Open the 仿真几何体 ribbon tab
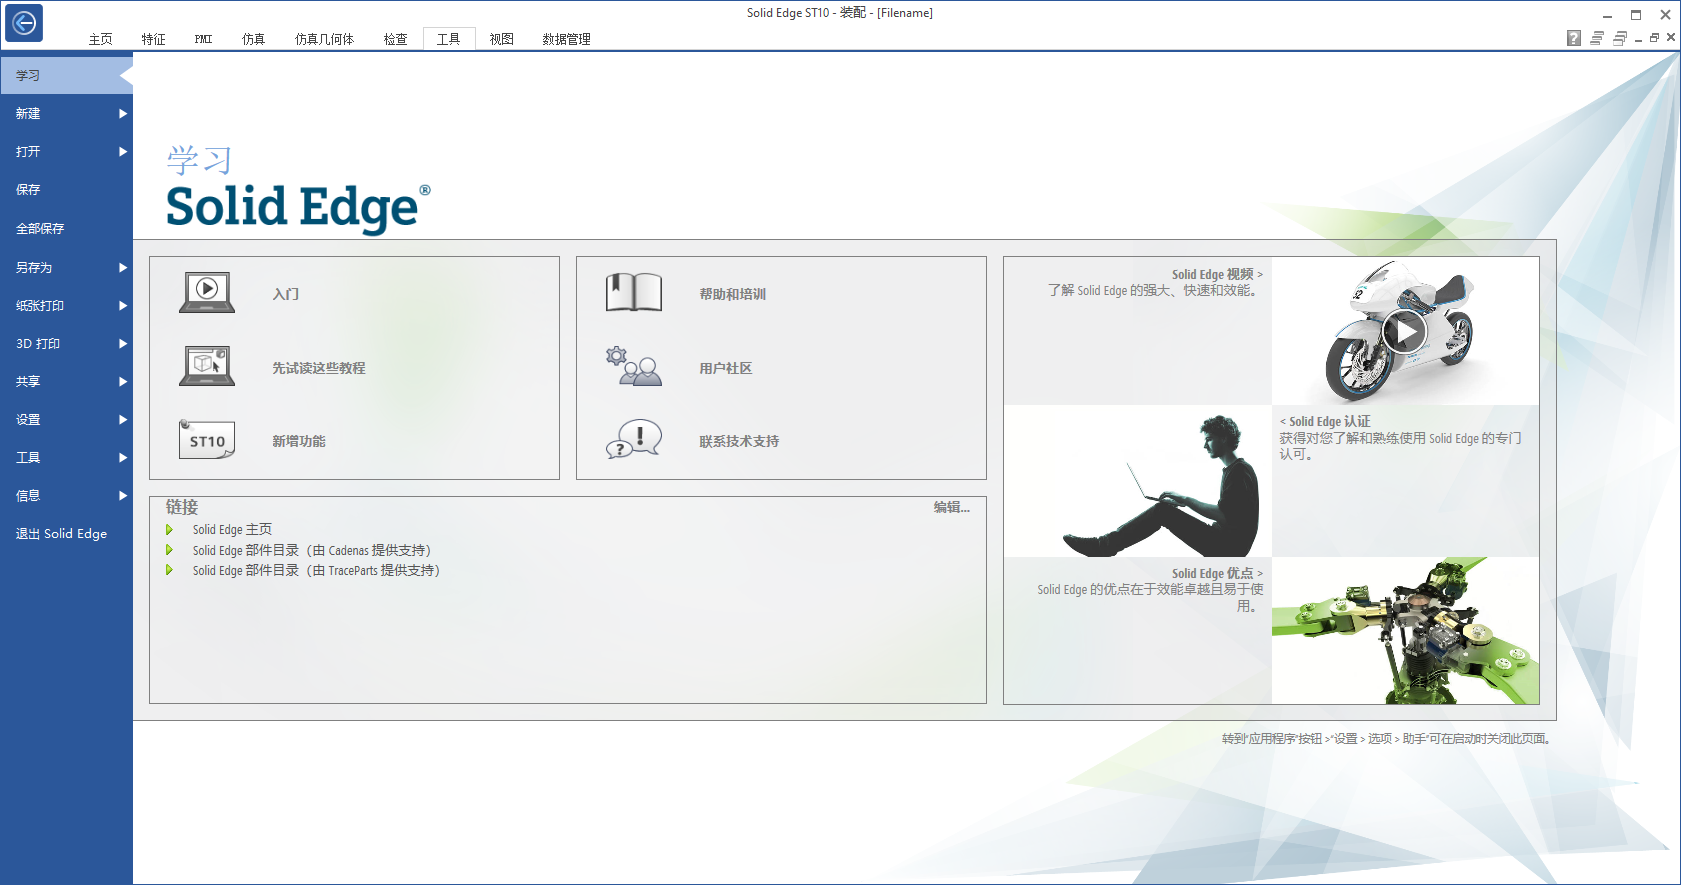The image size is (1681, 885). point(324,39)
